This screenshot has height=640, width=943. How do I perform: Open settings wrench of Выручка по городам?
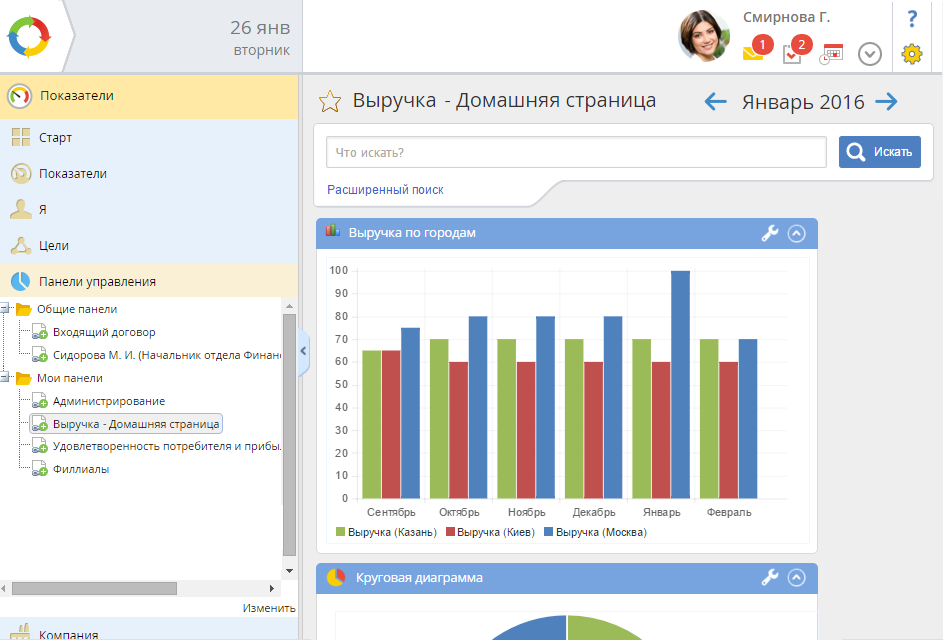[x=770, y=233]
